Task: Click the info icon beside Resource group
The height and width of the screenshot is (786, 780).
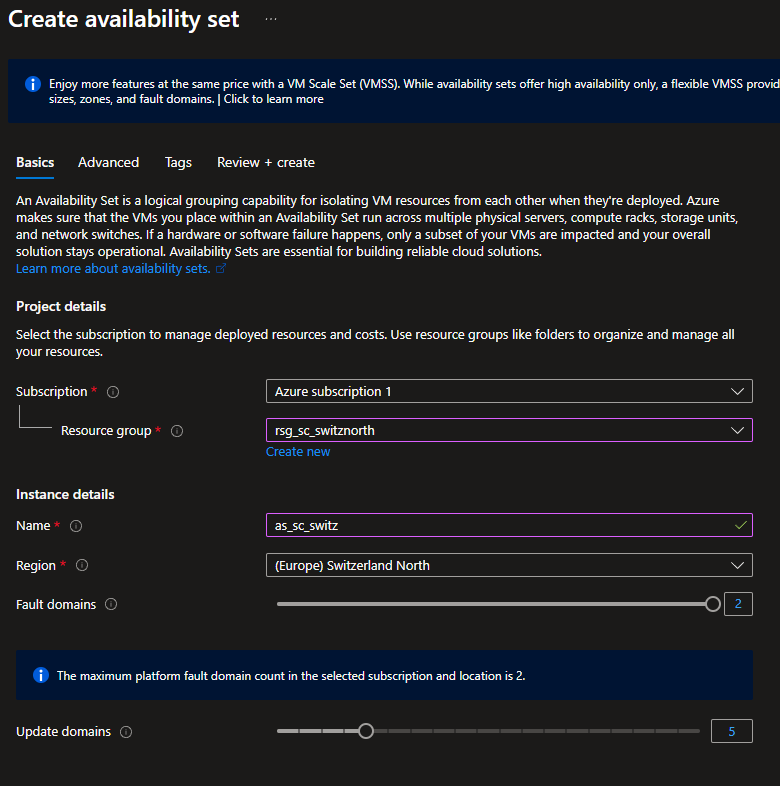Action: pyautogui.click(x=177, y=431)
